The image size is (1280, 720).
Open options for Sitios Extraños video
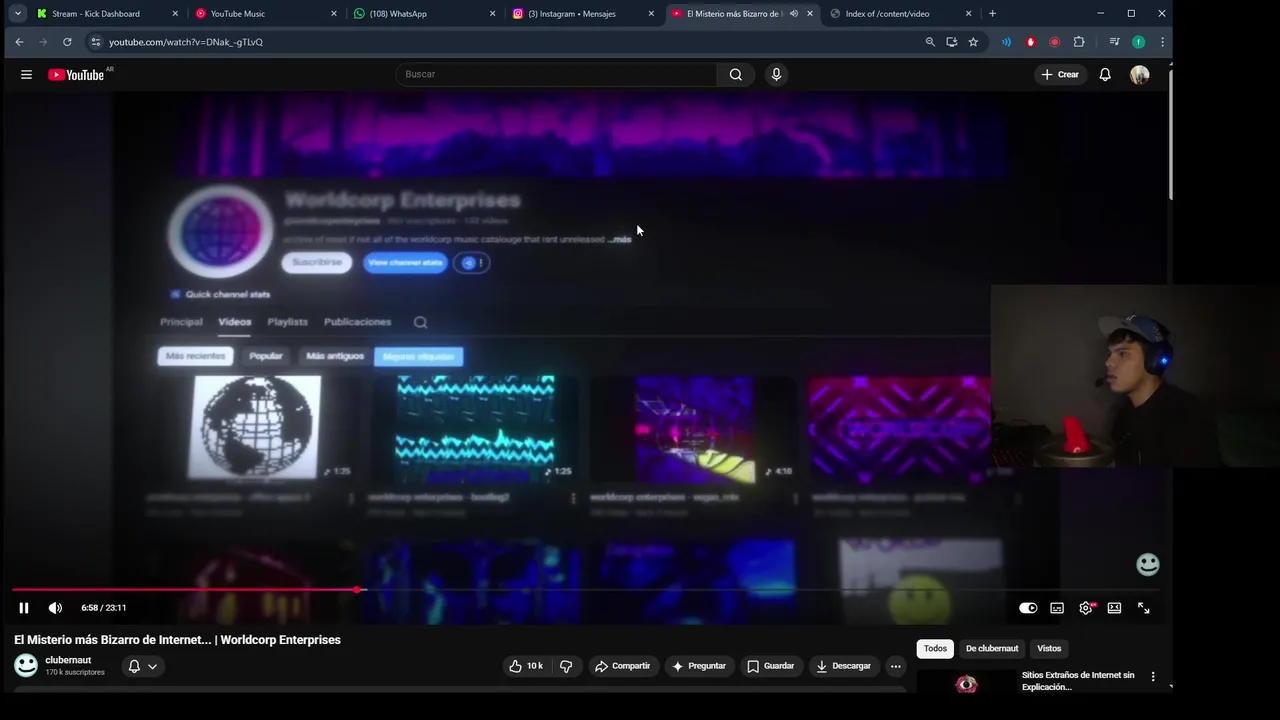pyautogui.click(x=1153, y=677)
